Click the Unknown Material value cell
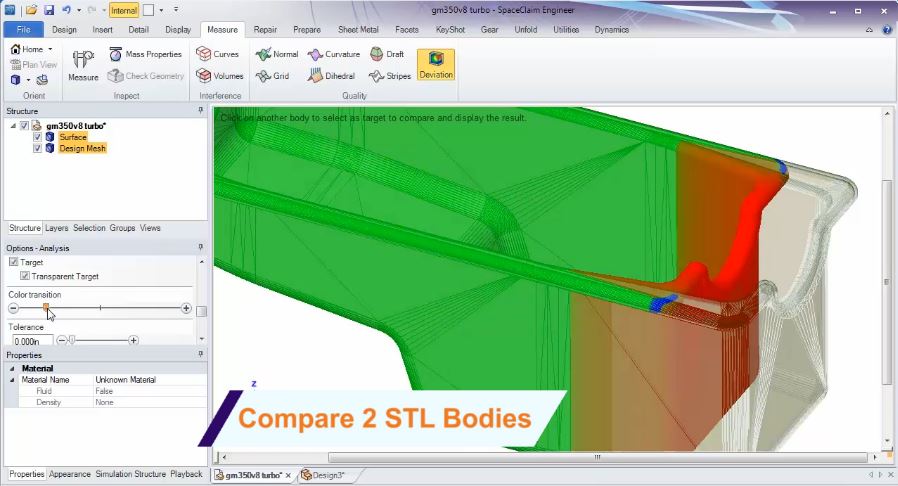The image size is (898, 486). coord(150,380)
